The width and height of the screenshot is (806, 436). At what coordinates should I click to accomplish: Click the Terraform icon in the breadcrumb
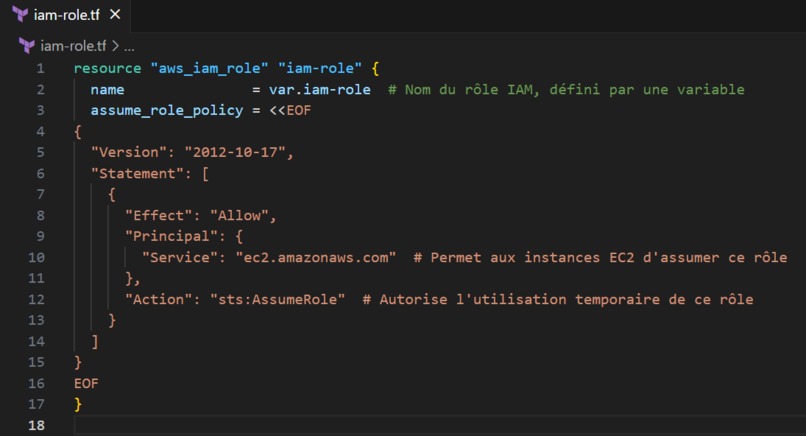click(x=26, y=46)
